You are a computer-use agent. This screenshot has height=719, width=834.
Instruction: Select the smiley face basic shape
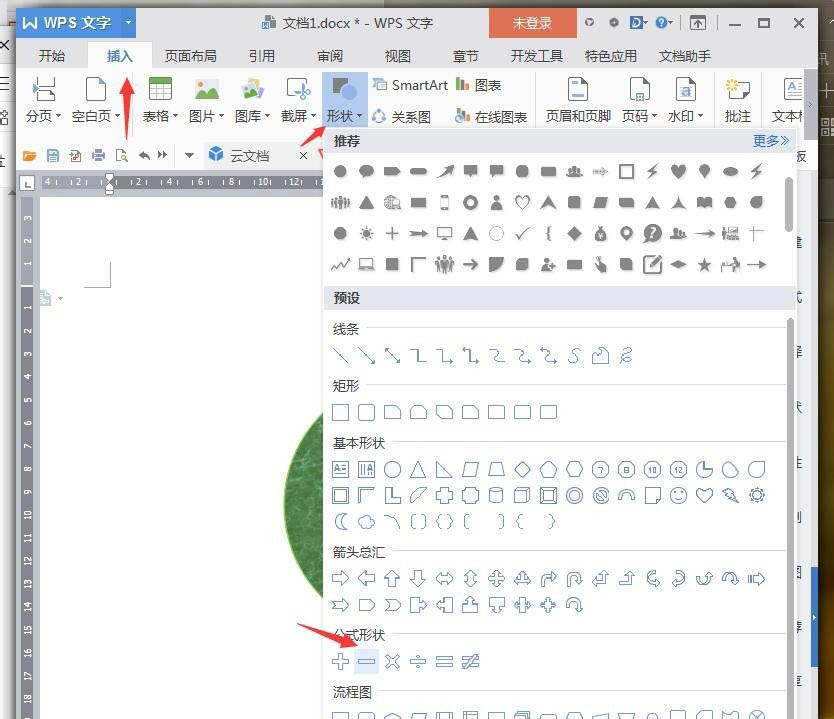coord(678,496)
